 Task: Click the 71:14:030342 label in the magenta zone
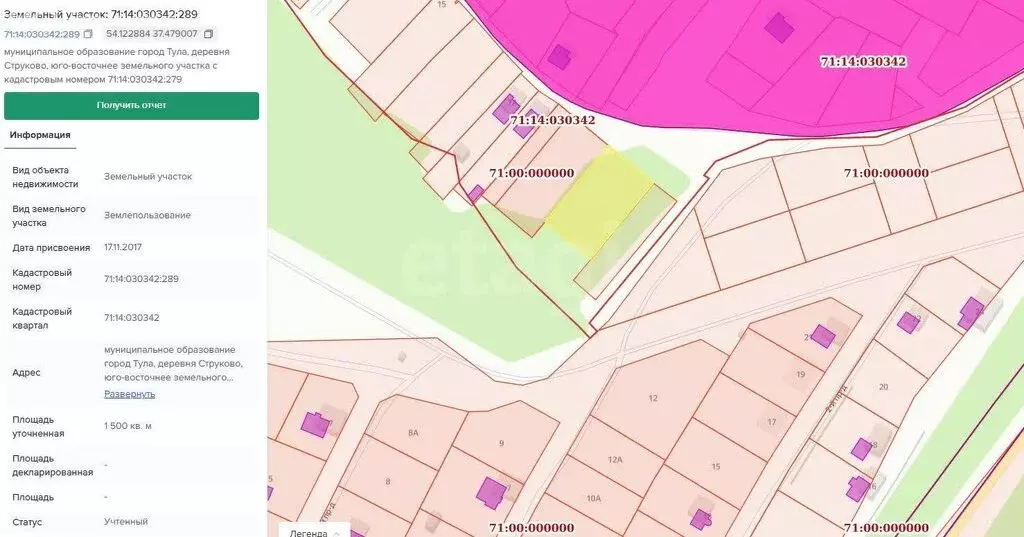pos(862,61)
